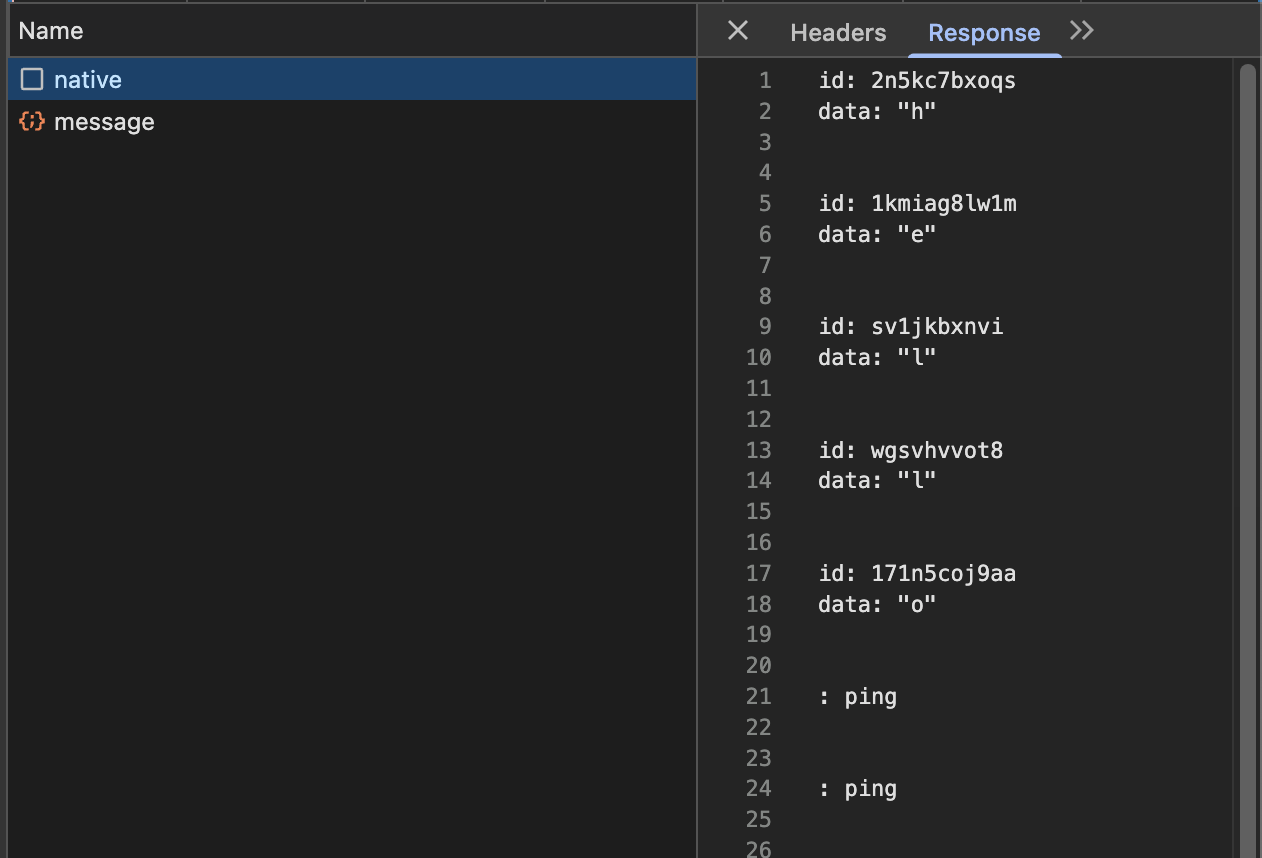Click the line with id 1kmiag8lw1m
Viewport: 1262px width, 858px height.
tap(917, 204)
